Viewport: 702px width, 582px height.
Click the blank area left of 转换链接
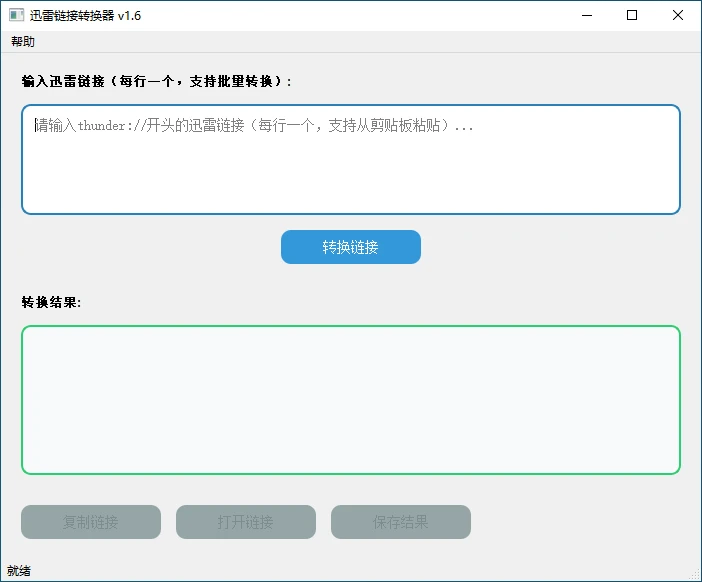[x=150, y=247]
